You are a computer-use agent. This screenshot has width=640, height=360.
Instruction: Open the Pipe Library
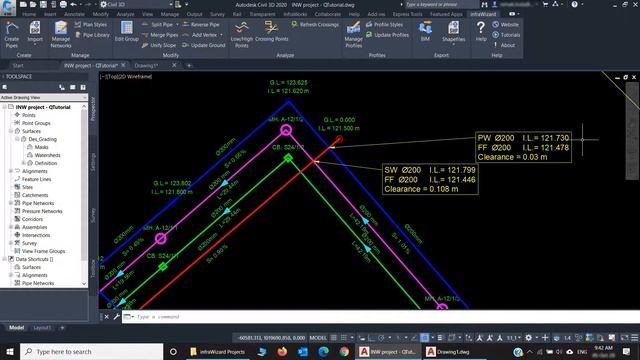(92, 35)
